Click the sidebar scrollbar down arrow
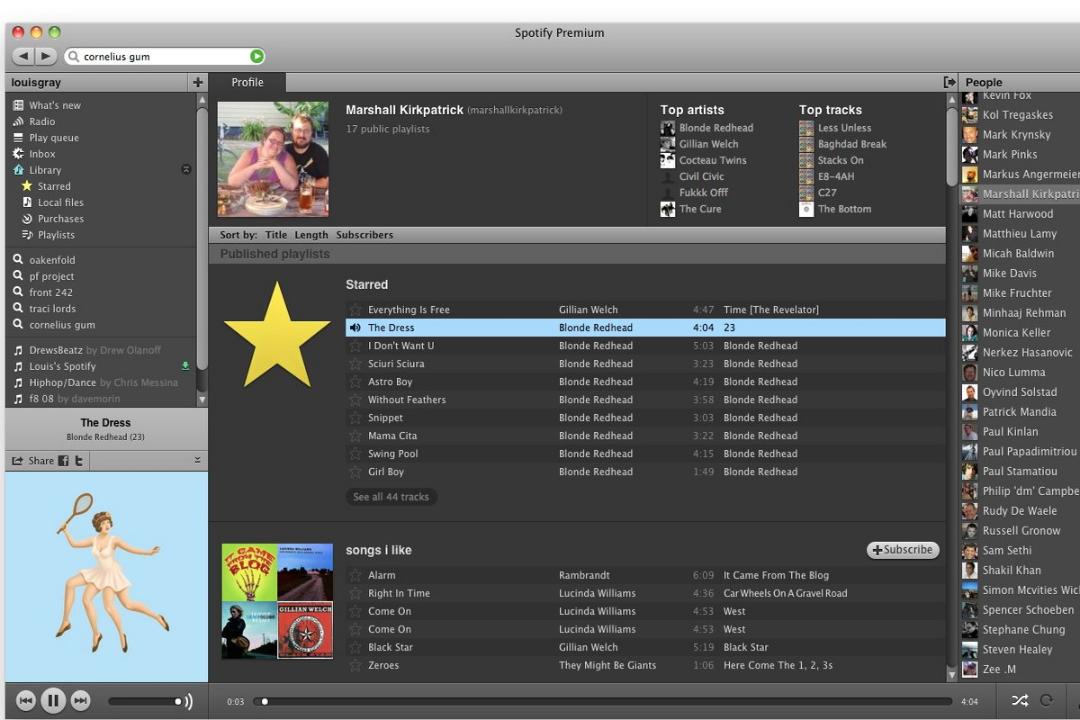The width and height of the screenshot is (1080, 720). coord(202,399)
